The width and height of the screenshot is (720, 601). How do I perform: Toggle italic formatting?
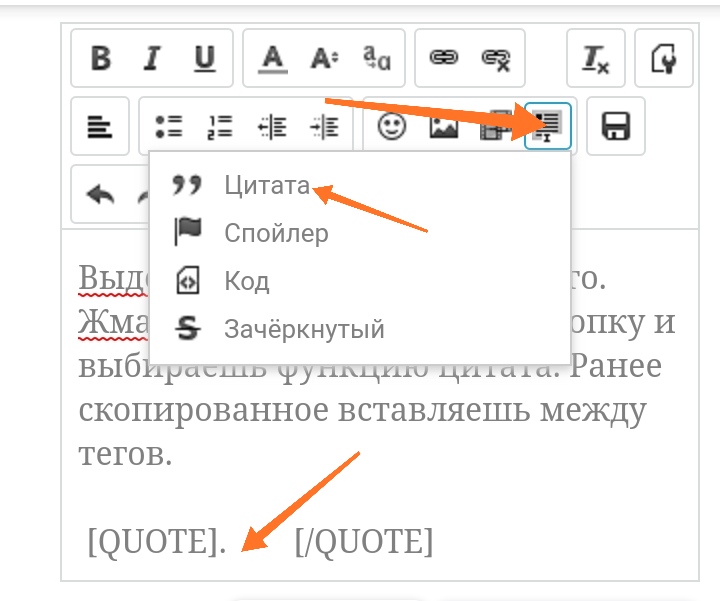[x=152, y=59]
